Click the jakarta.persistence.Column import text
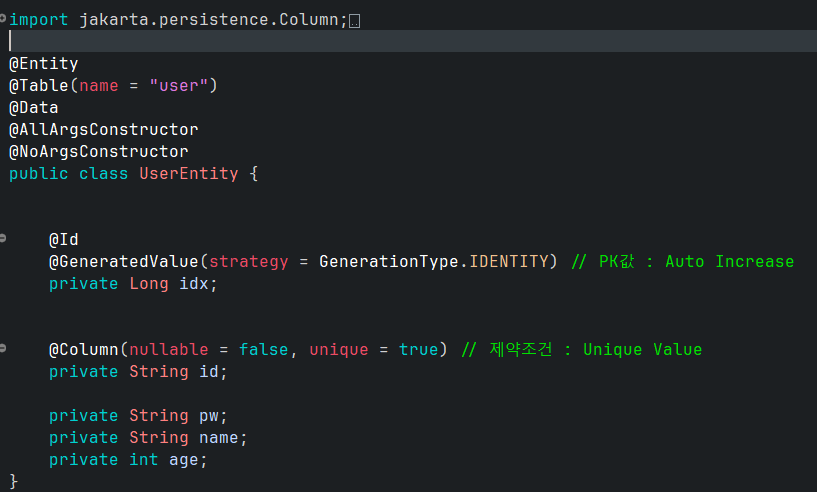Image resolution: width=817 pixels, height=492 pixels. (x=209, y=20)
